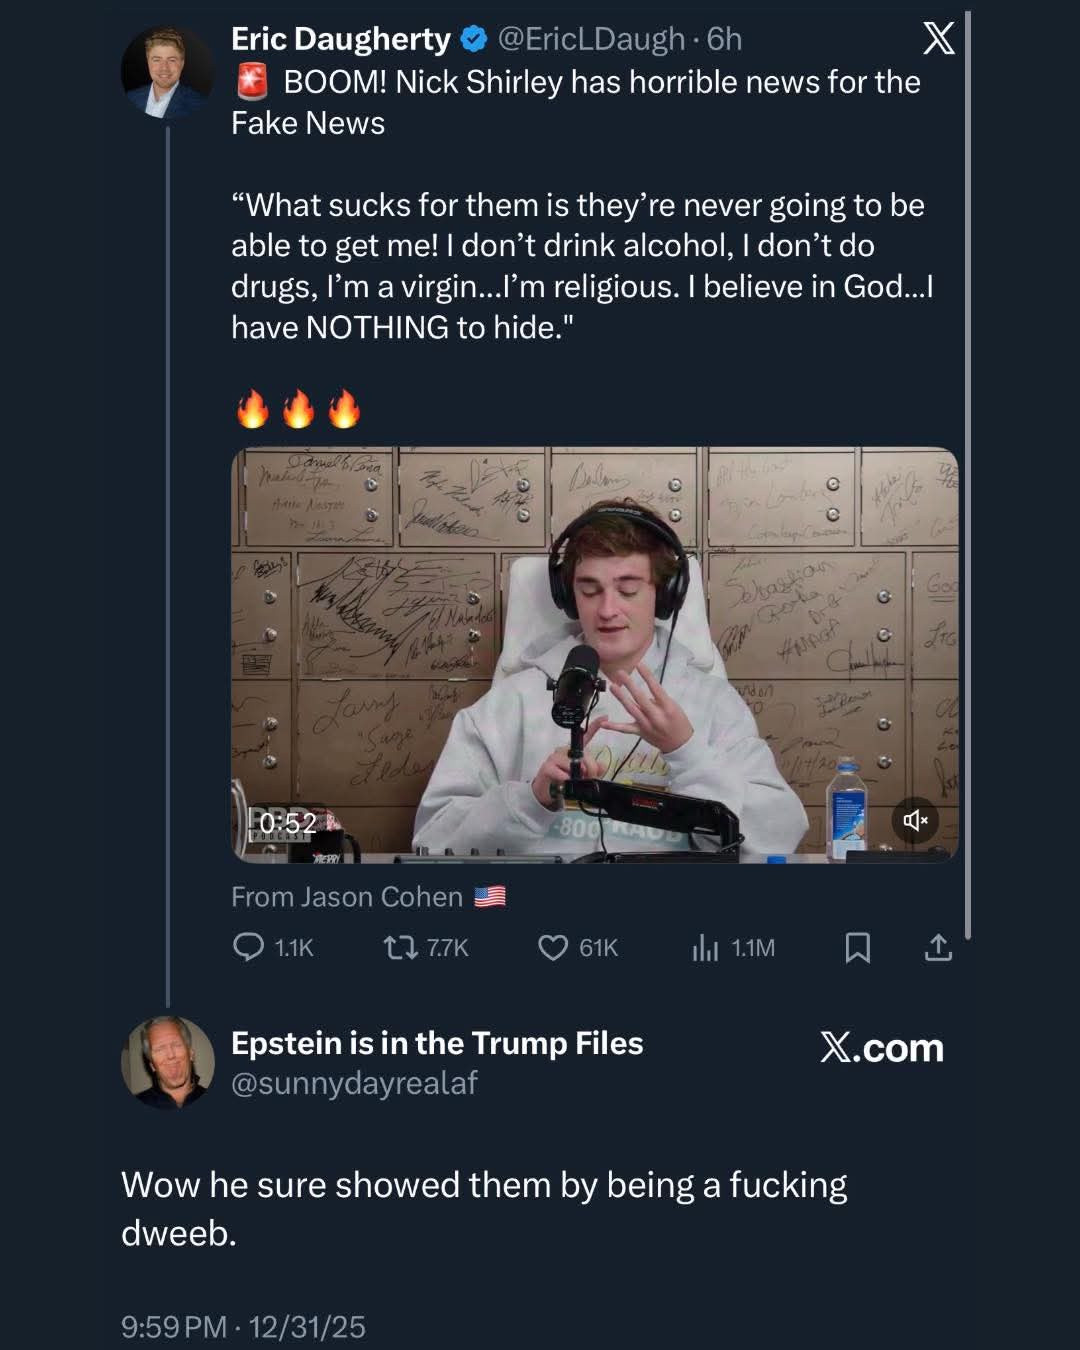Open Eric Daugherty's profile picture
Screen dimensions: 1080x1350
tap(166, 72)
